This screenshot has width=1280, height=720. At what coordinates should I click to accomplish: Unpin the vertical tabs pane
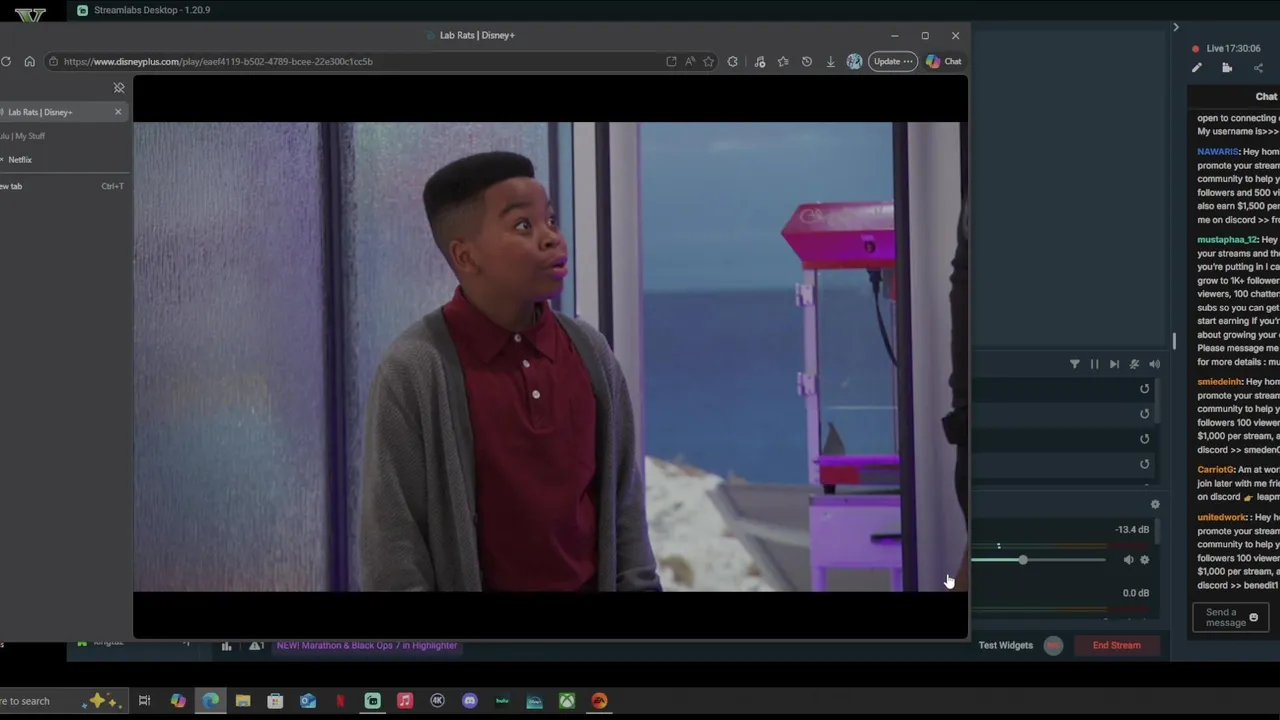119,88
